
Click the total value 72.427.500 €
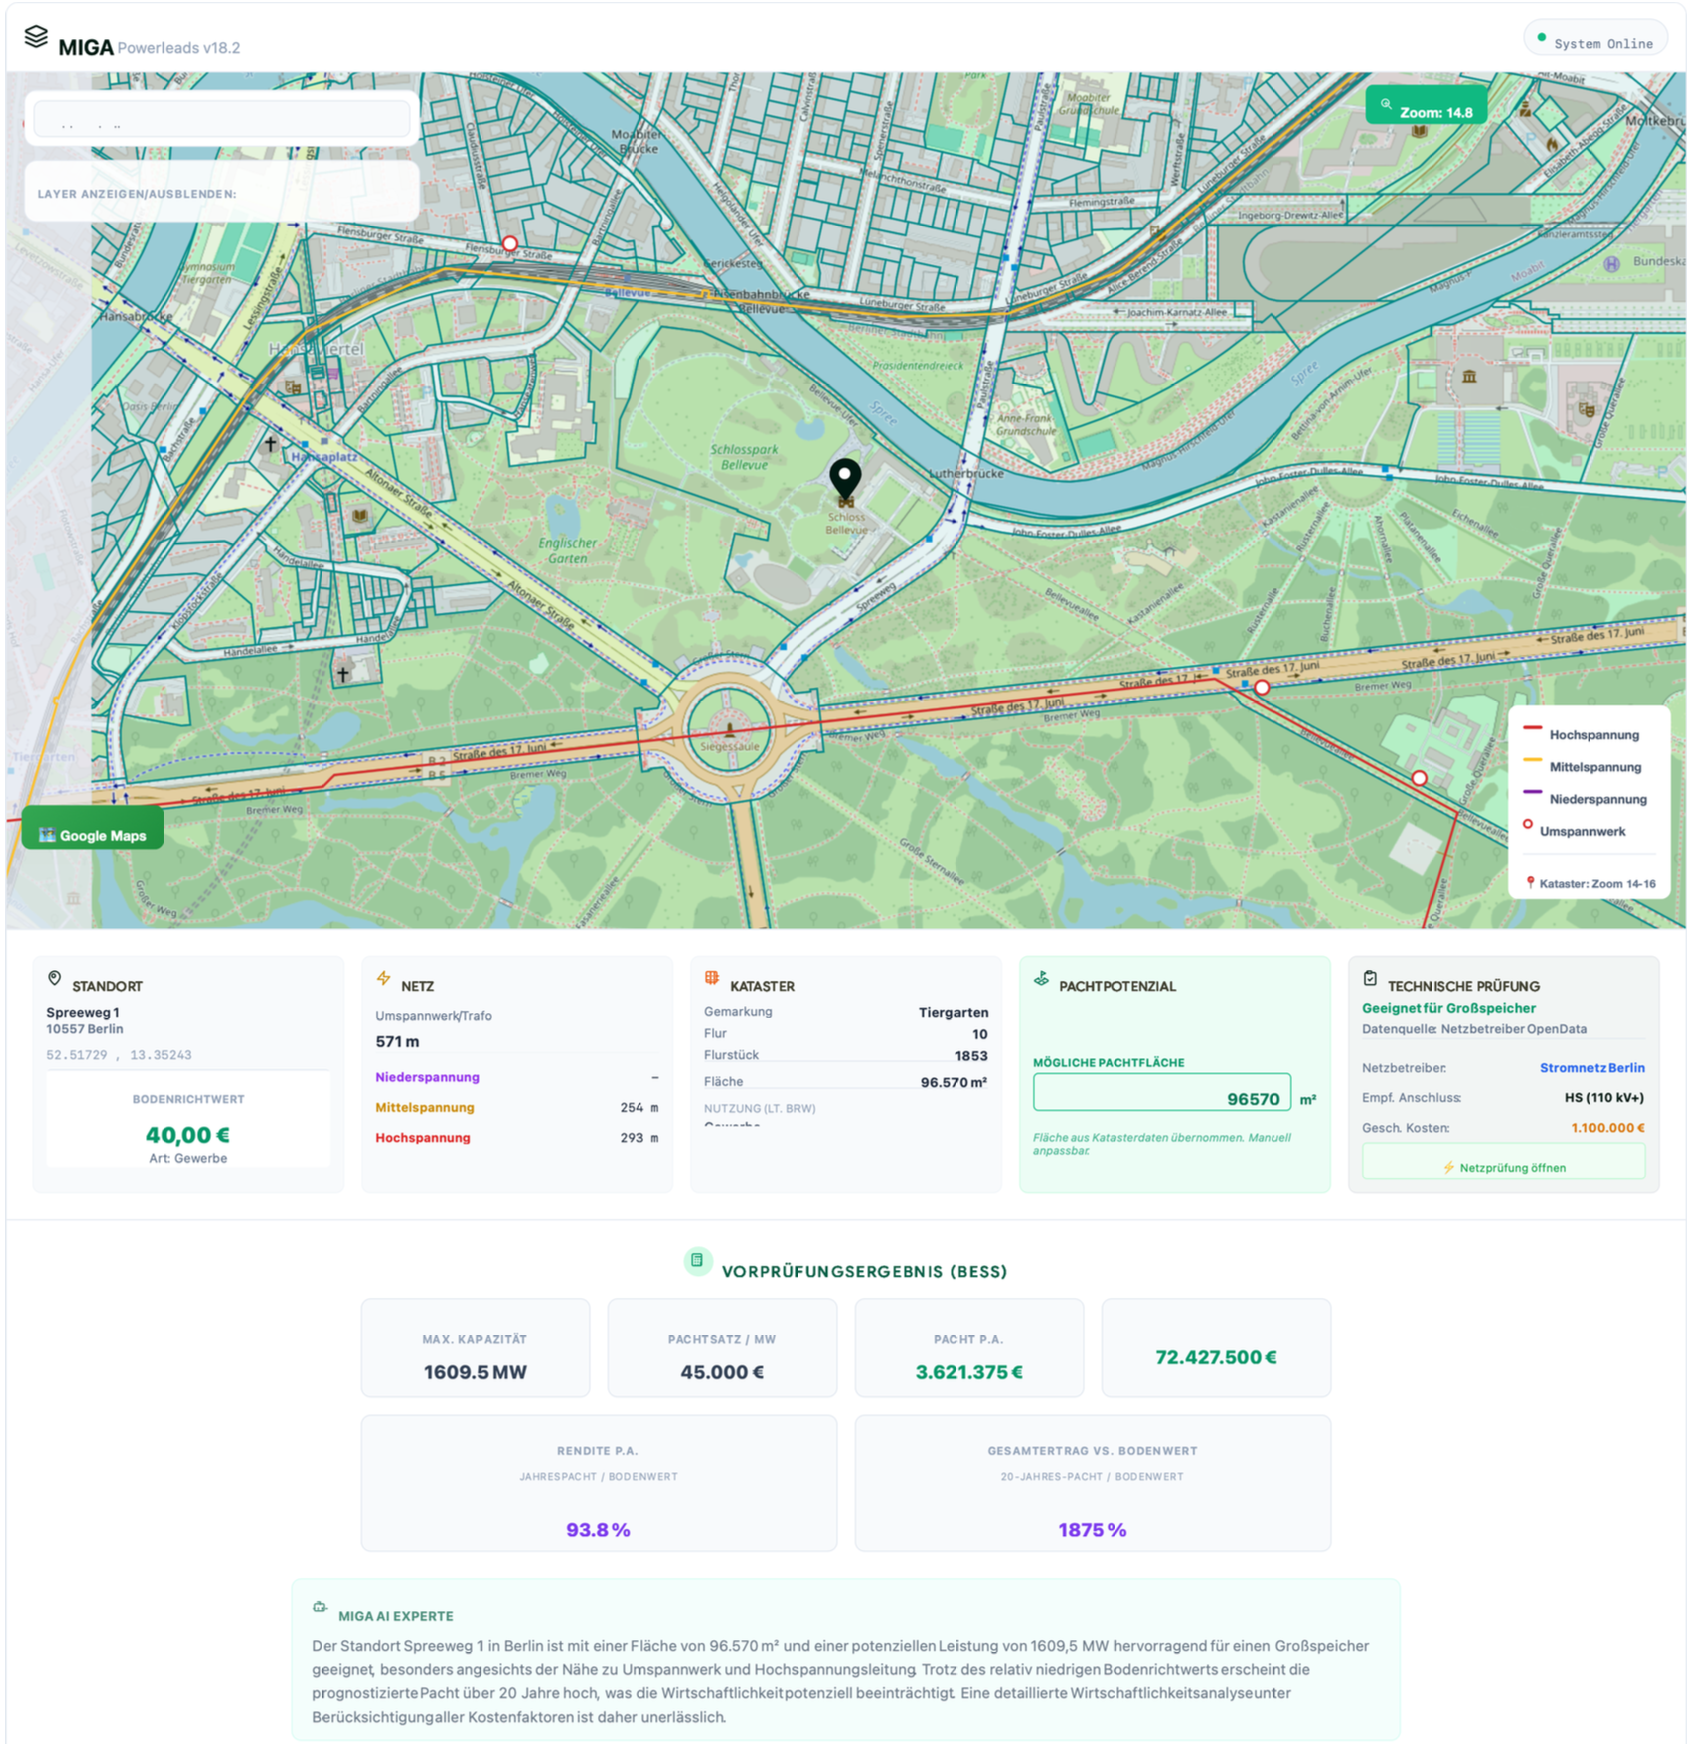click(1216, 1357)
